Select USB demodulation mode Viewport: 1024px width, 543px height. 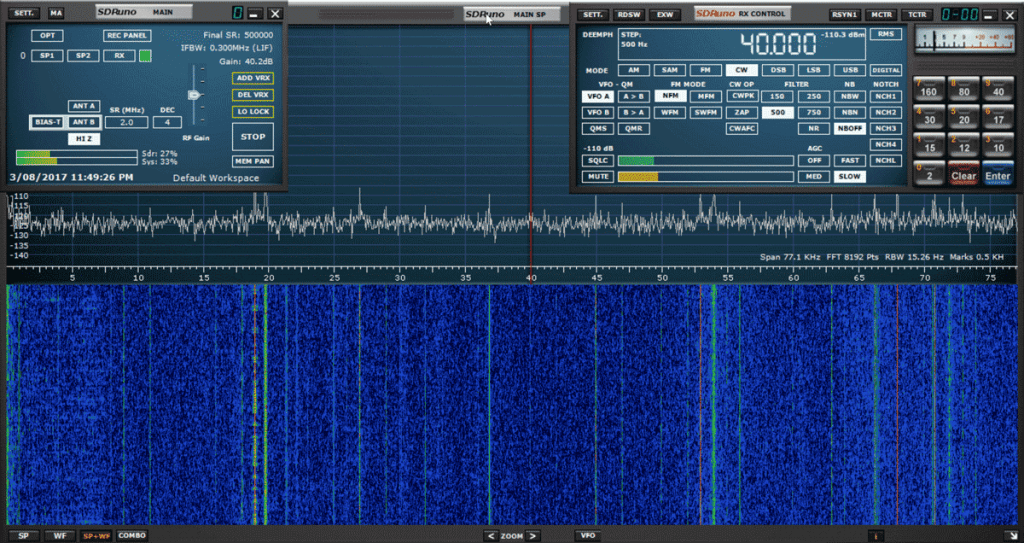850,70
